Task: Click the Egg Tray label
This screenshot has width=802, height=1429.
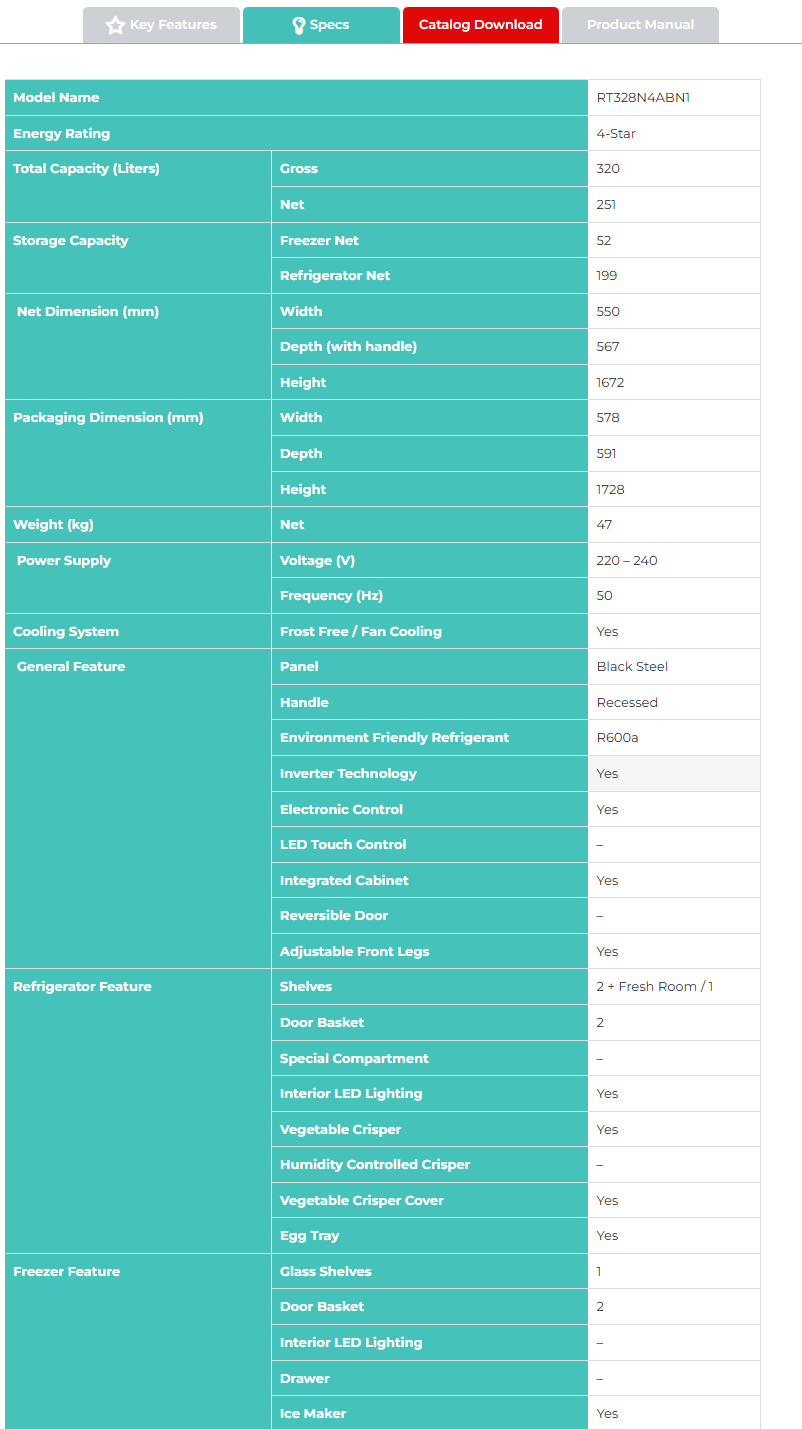Action: click(309, 1236)
